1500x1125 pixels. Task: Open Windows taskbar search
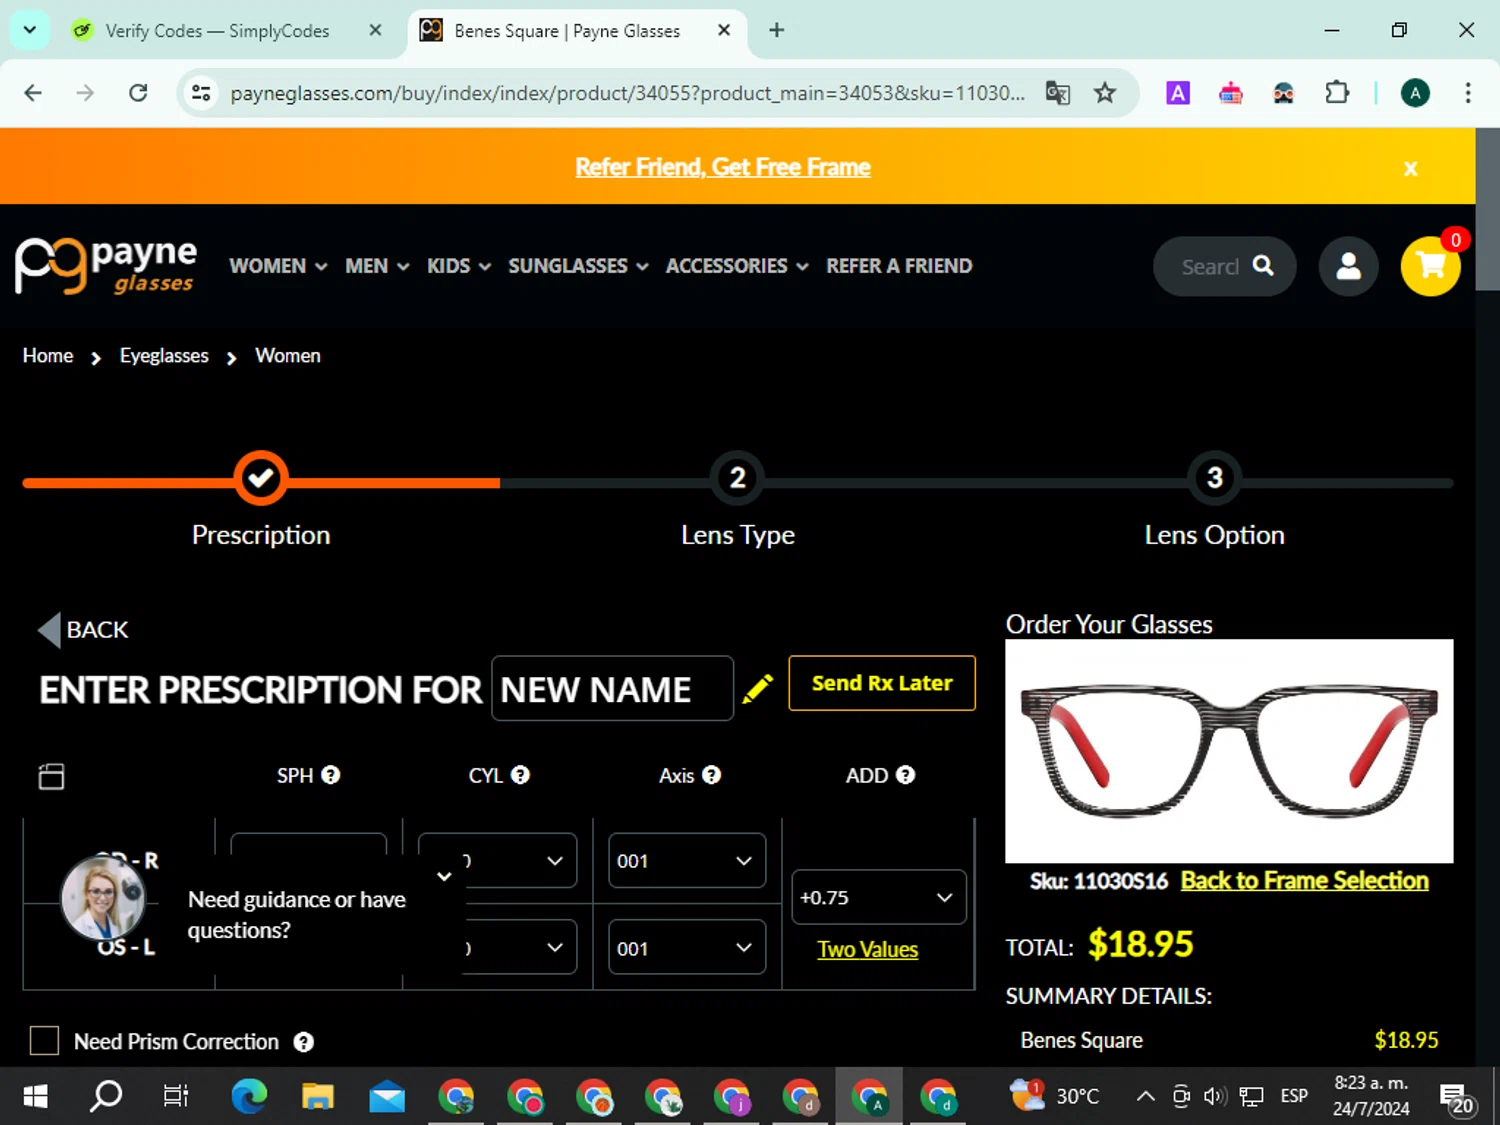[x=106, y=1096]
